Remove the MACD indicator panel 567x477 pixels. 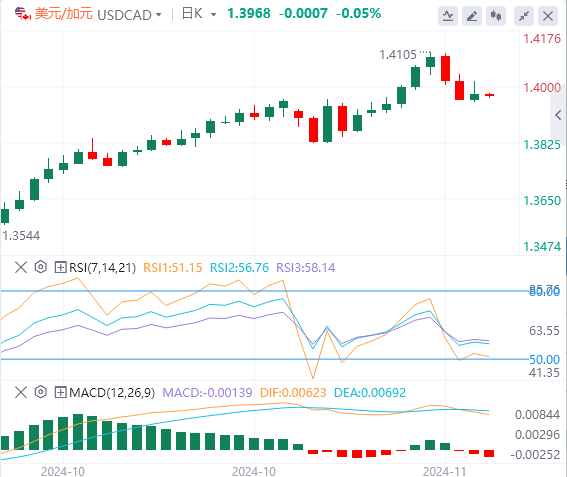point(21,392)
